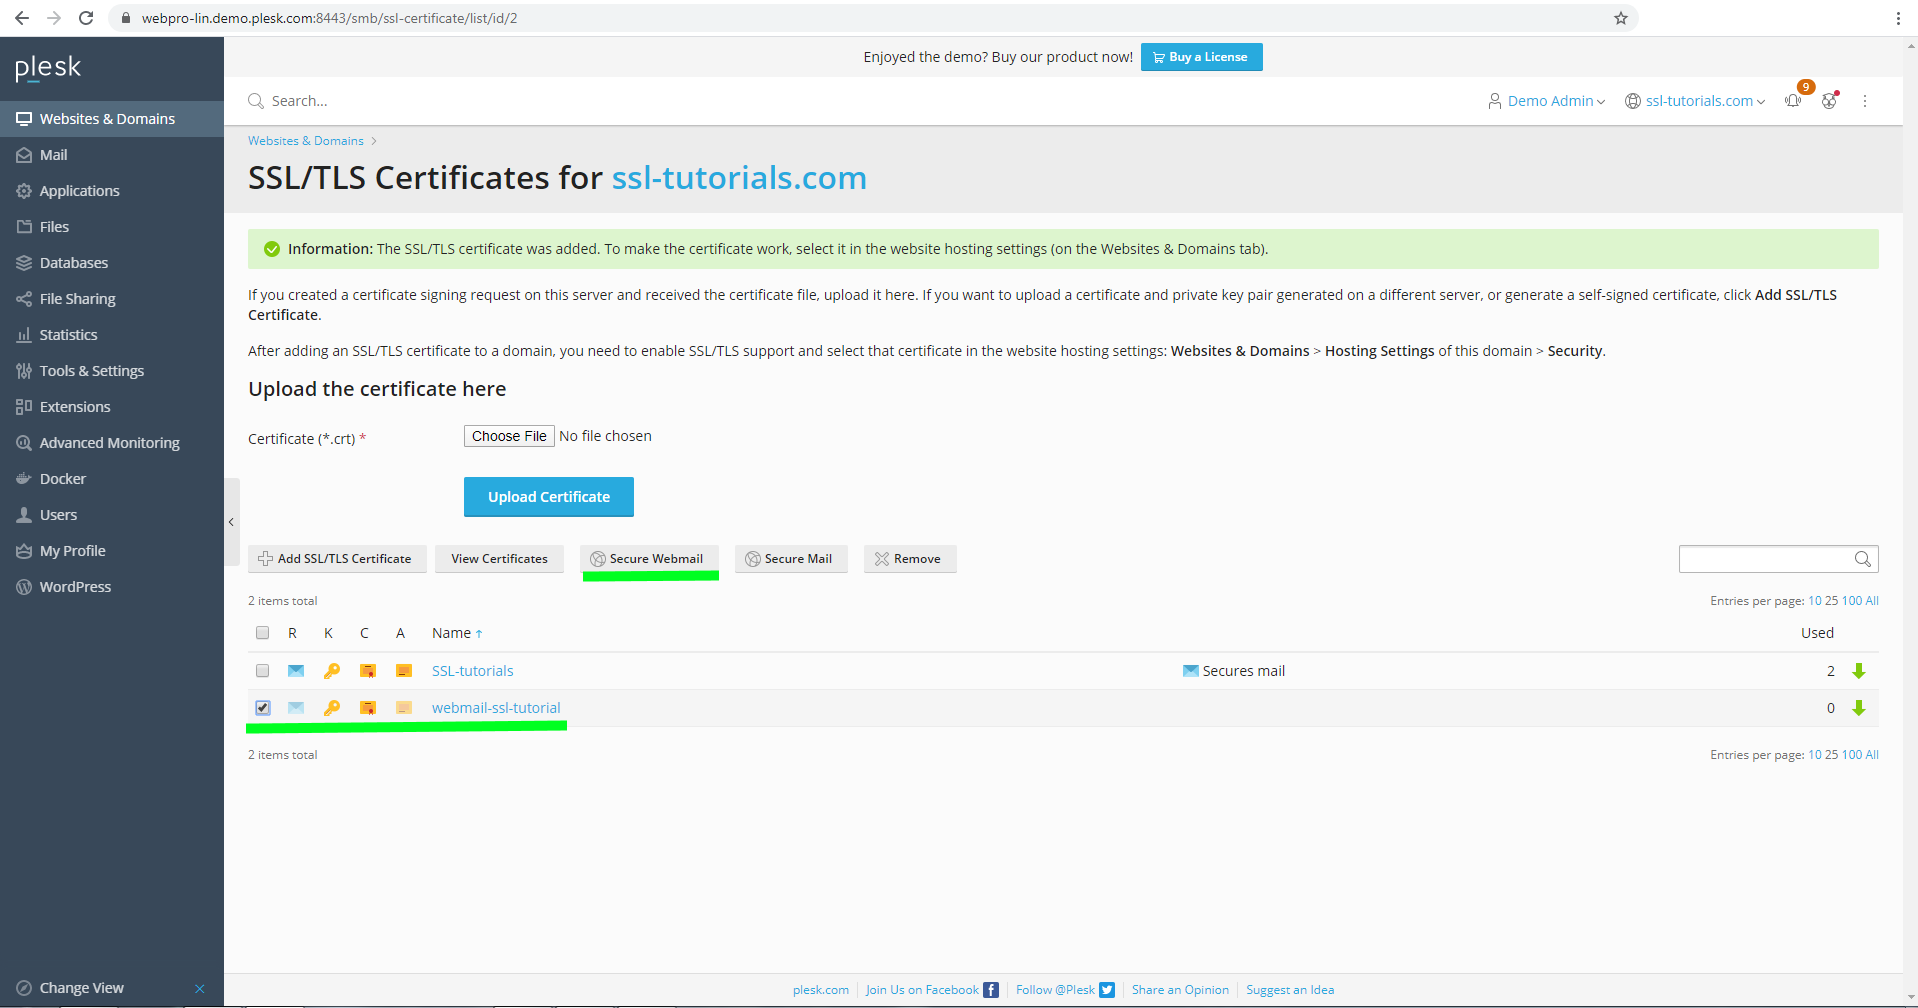Click the Plesk logo
1918x1008 pixels.
coord(48,68)
